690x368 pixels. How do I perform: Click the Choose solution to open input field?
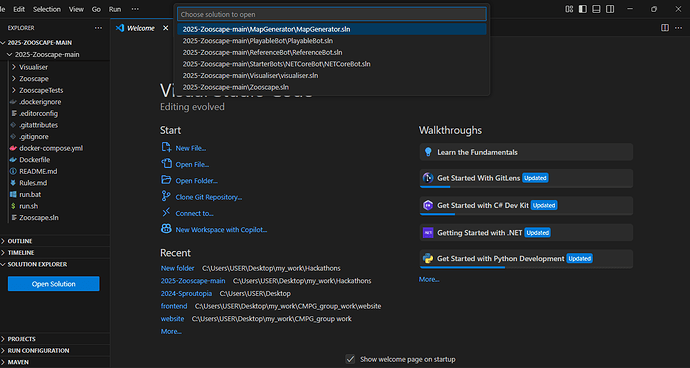pyautogui.click(x=332, y=15)
